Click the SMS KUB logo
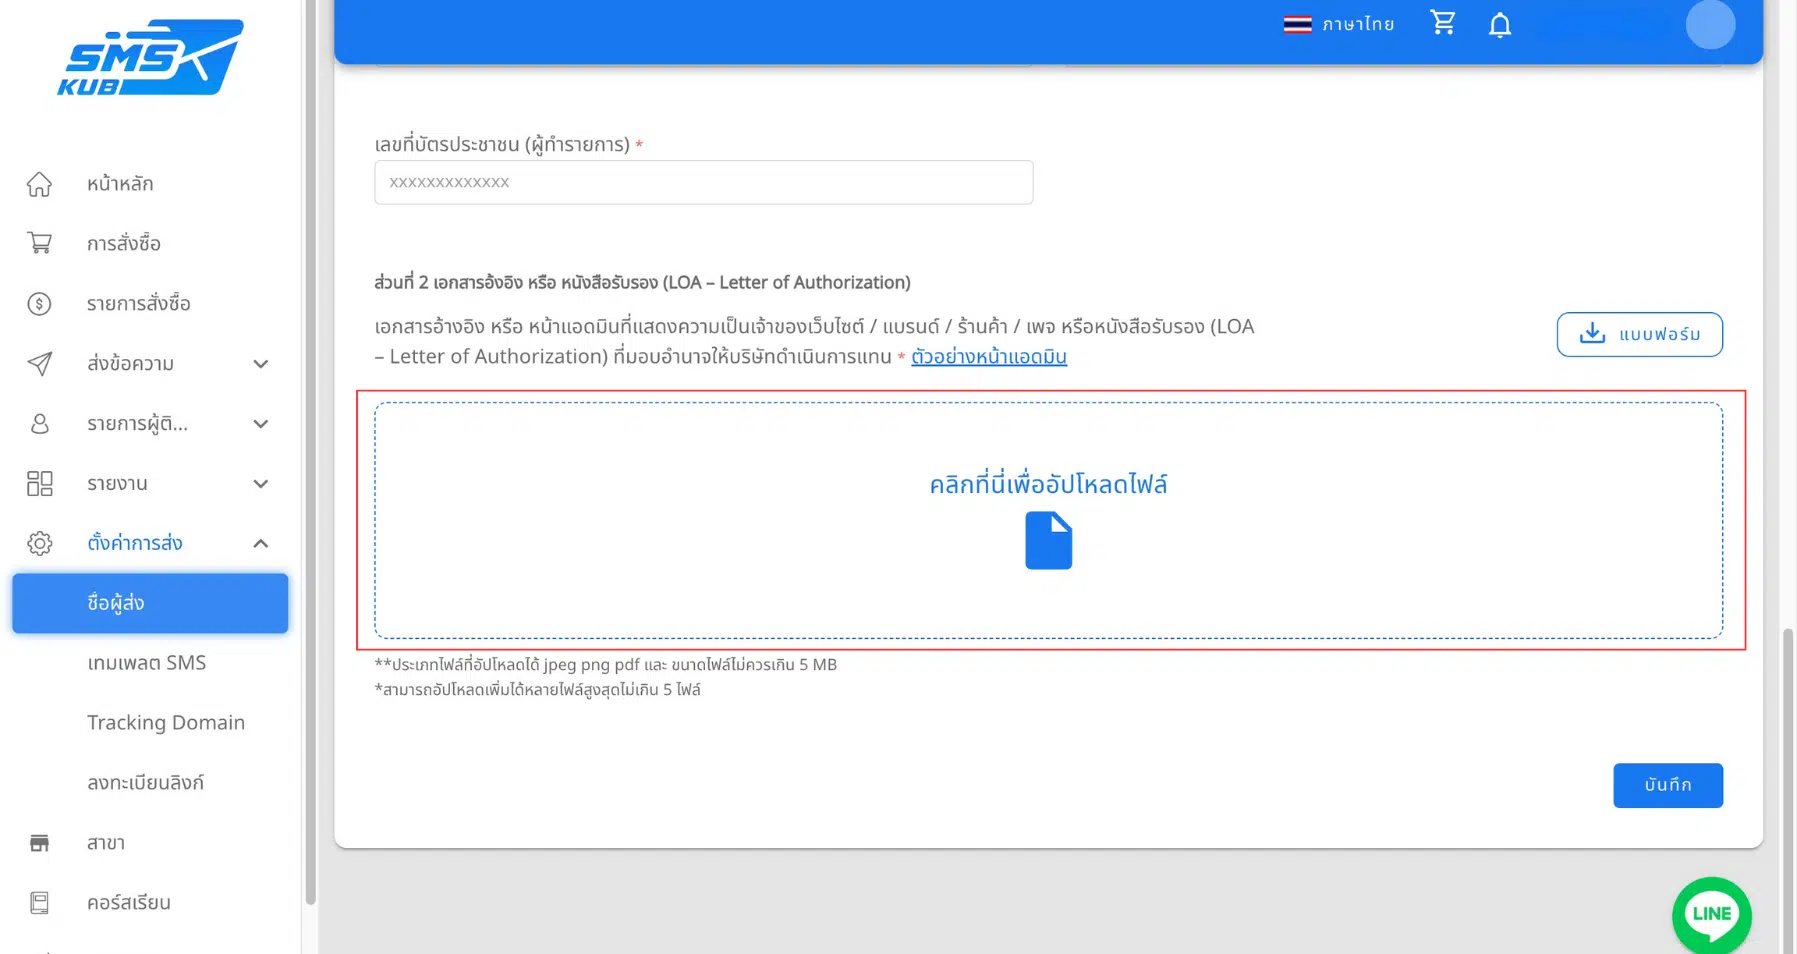Viewport: 1797px width, 954px height. 150,57
